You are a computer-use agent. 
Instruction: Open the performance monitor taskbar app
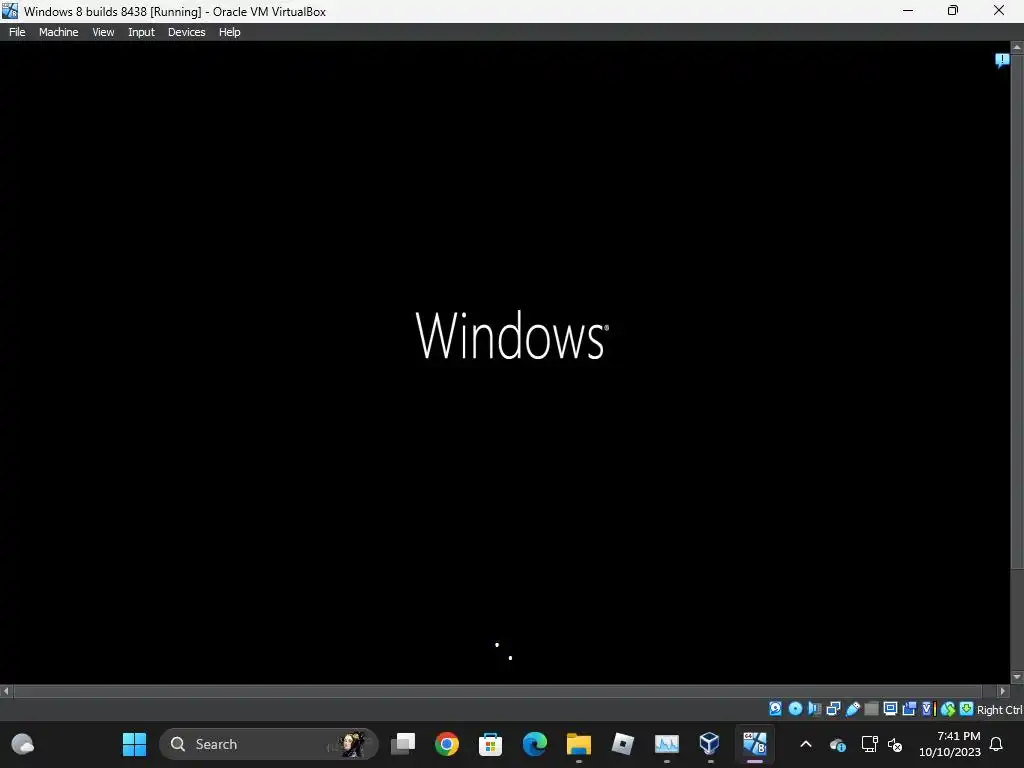pyautogui.click(x=667, y=744)
